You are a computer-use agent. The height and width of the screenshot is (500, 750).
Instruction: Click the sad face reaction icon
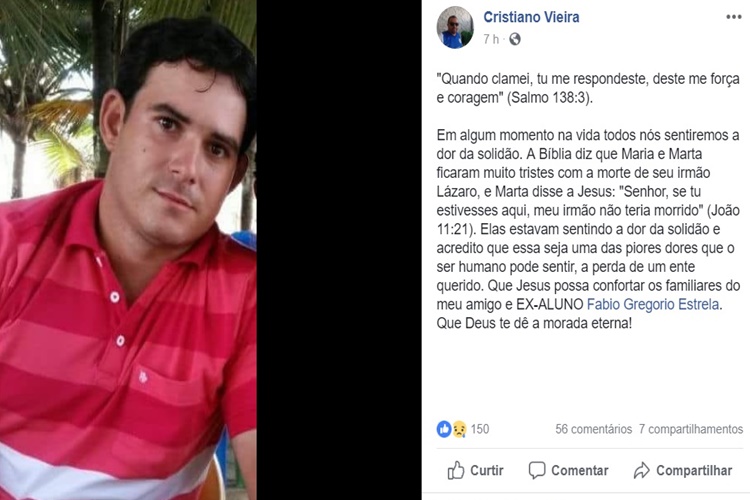pyautogui.click(x=459, y=429)
